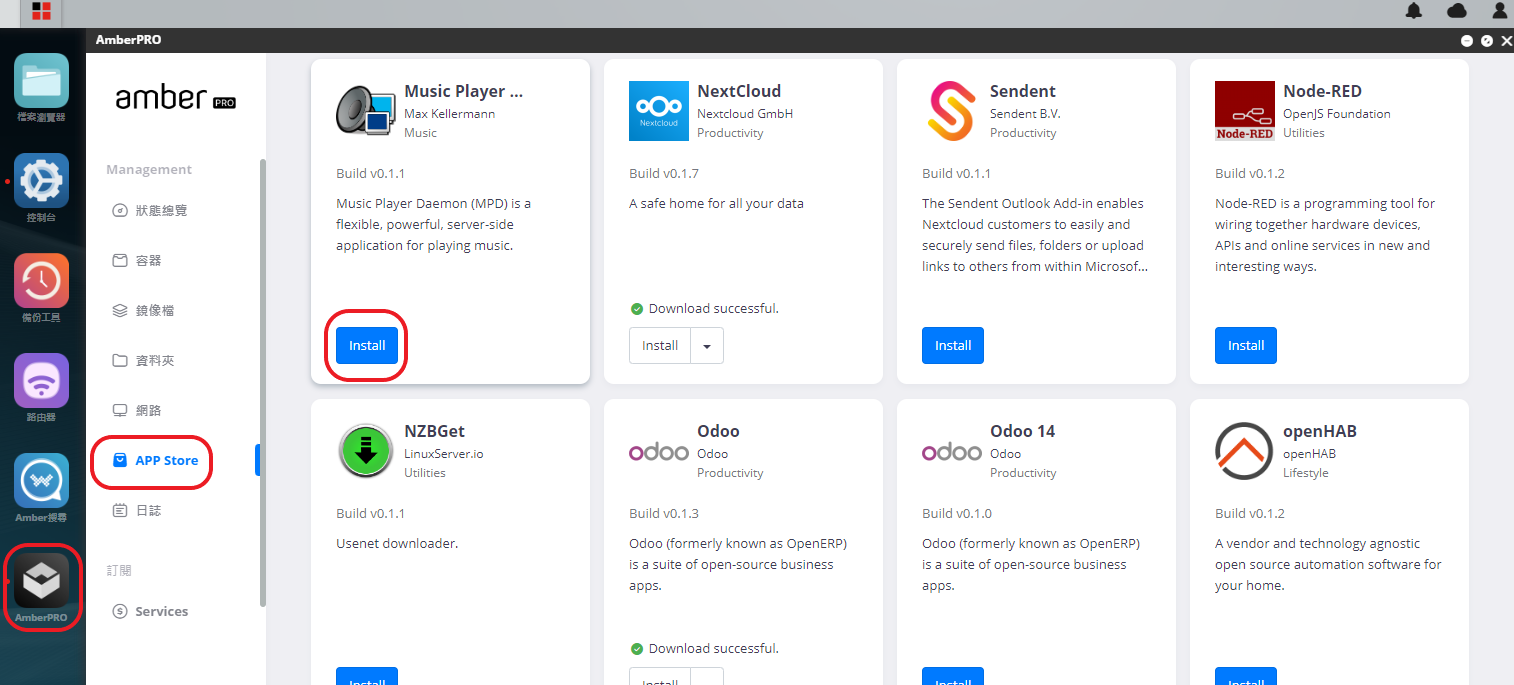Click the openHAB app title
Viewport: 1514px width, 685px height.
(1320, 431)
